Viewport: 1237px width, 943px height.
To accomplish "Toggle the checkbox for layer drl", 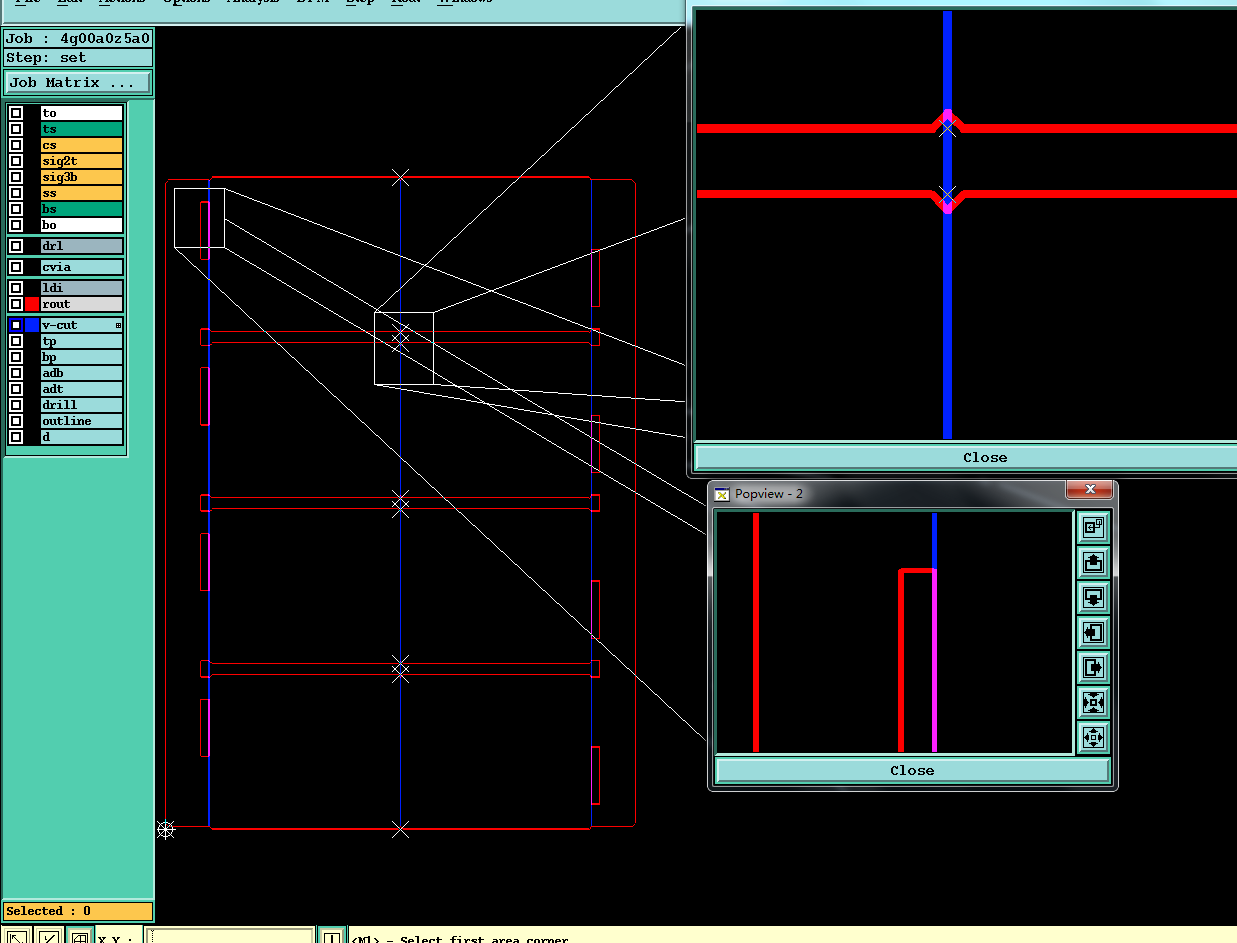I will (x=16, y=246).
